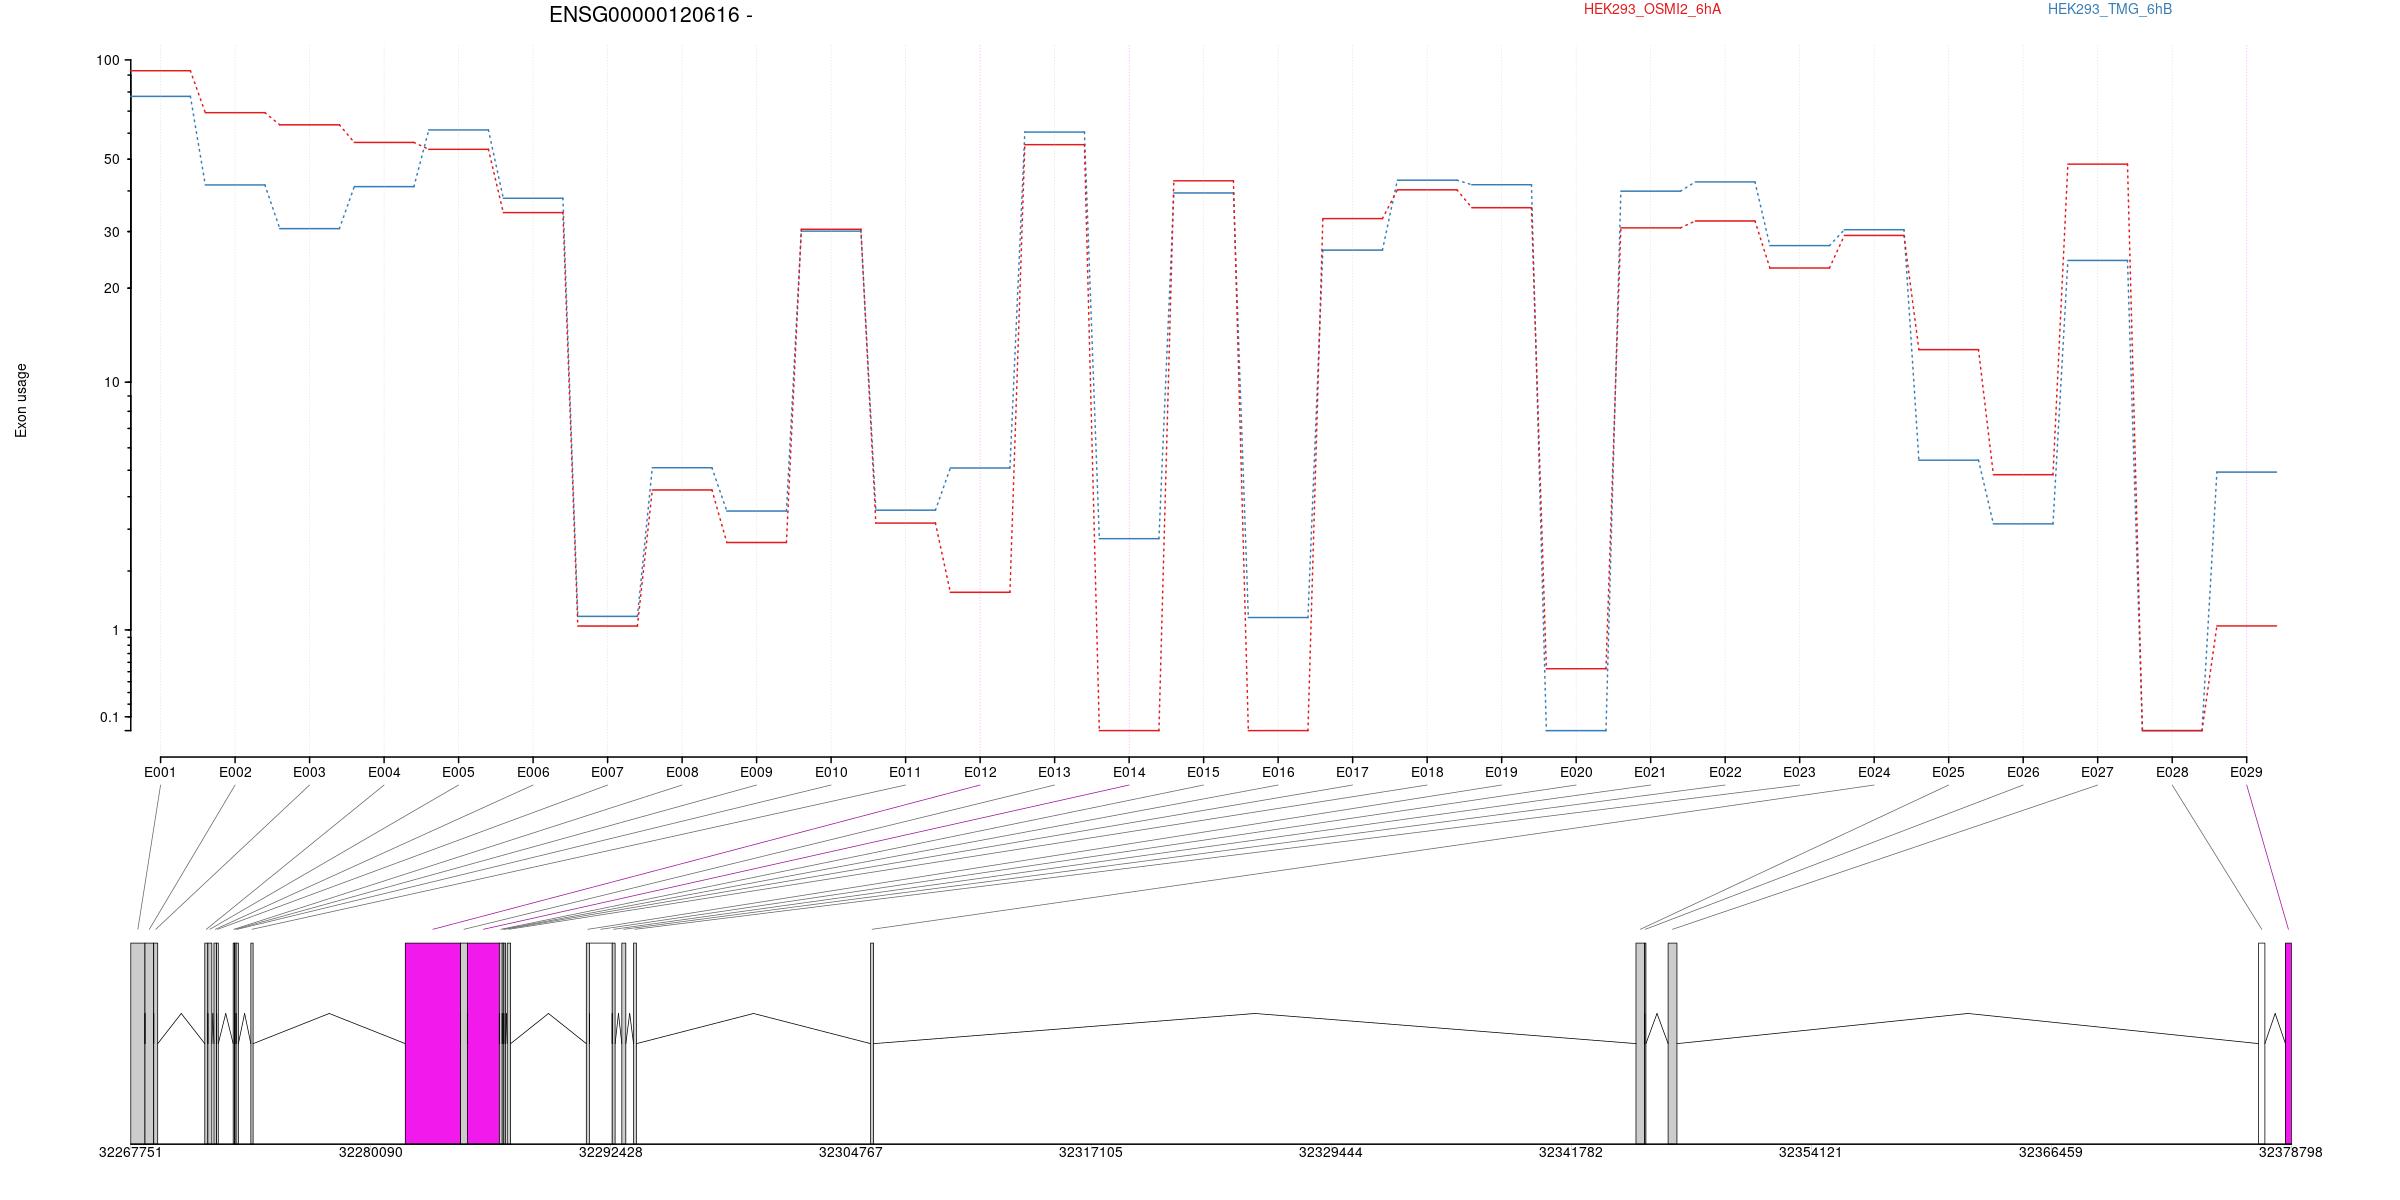This screenshot has height=1200, width=2400.
Task: Click the y-axis tick value 50
Action: point(111,159)
